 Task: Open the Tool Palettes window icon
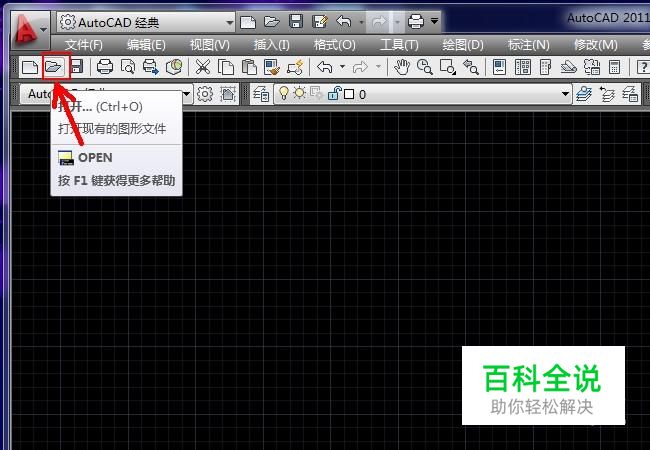click(x=546, y=67)
